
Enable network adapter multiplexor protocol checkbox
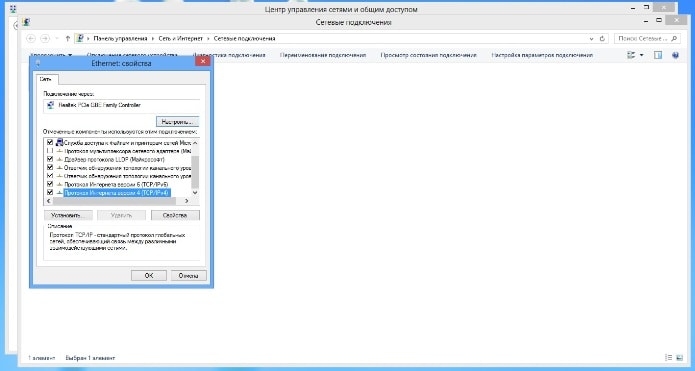point(50,151)
